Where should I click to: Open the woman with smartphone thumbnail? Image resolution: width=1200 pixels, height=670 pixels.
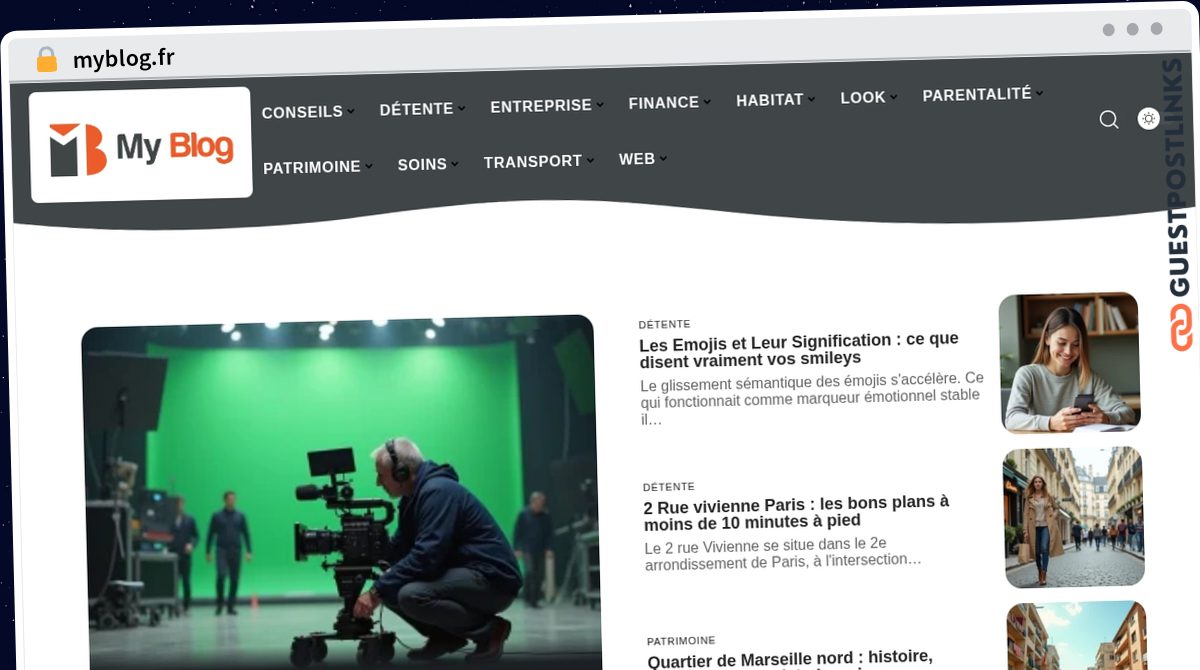click(x=1069, y=363)
